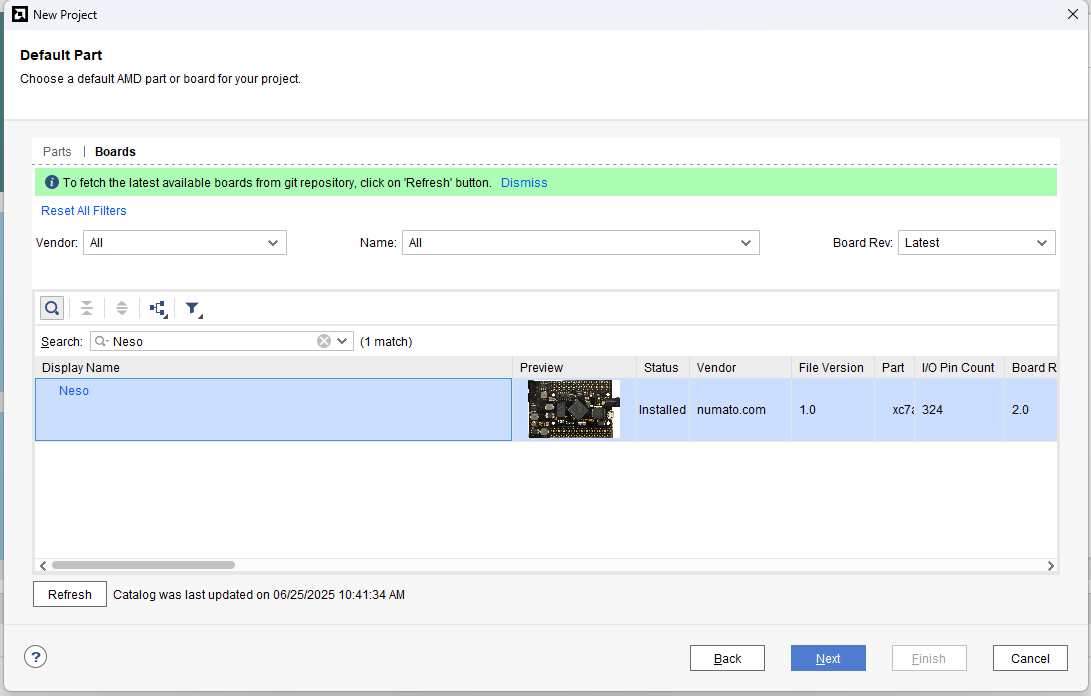Screen dimensions: 1091x696
Task: Click the Refresh button
Action: point(70,595)
